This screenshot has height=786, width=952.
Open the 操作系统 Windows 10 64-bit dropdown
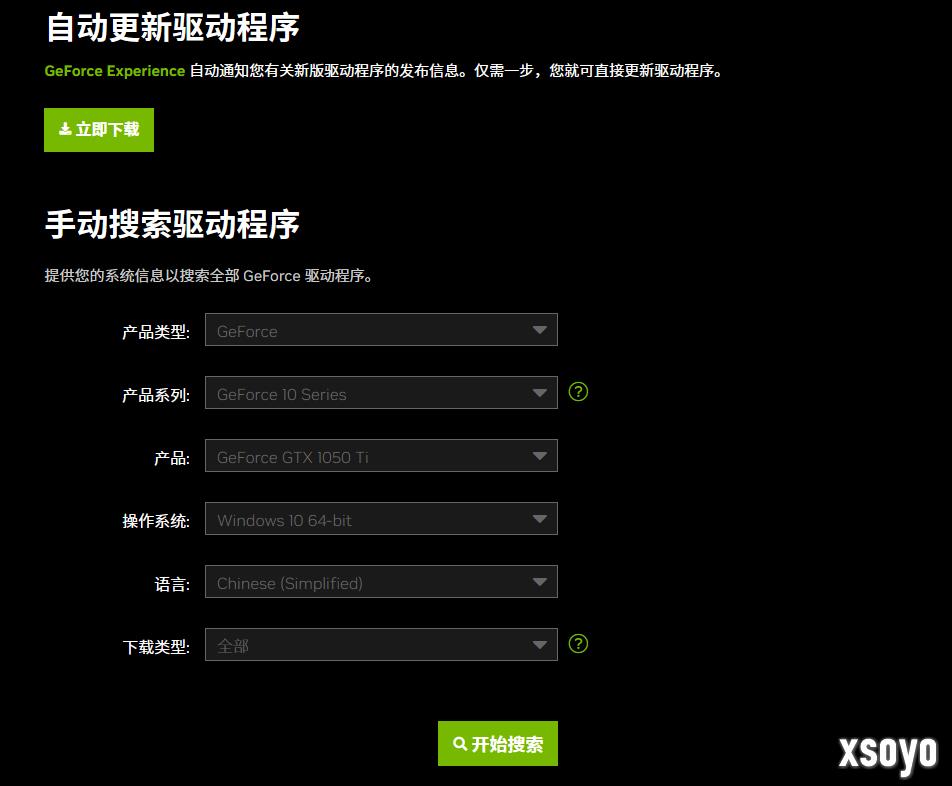[x=381, y=519]
